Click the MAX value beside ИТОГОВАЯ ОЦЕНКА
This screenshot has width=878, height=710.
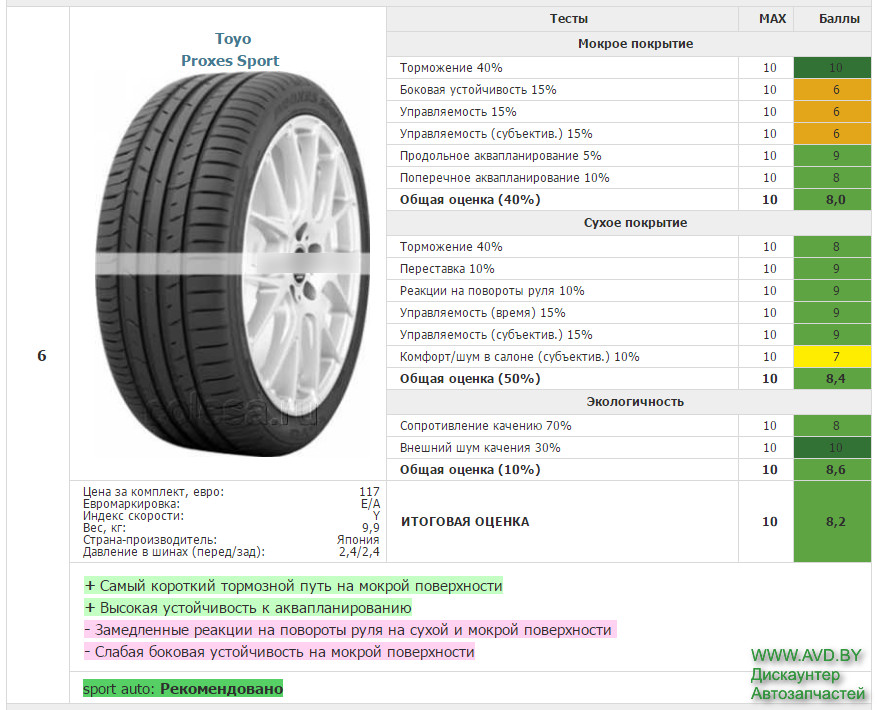770,522
